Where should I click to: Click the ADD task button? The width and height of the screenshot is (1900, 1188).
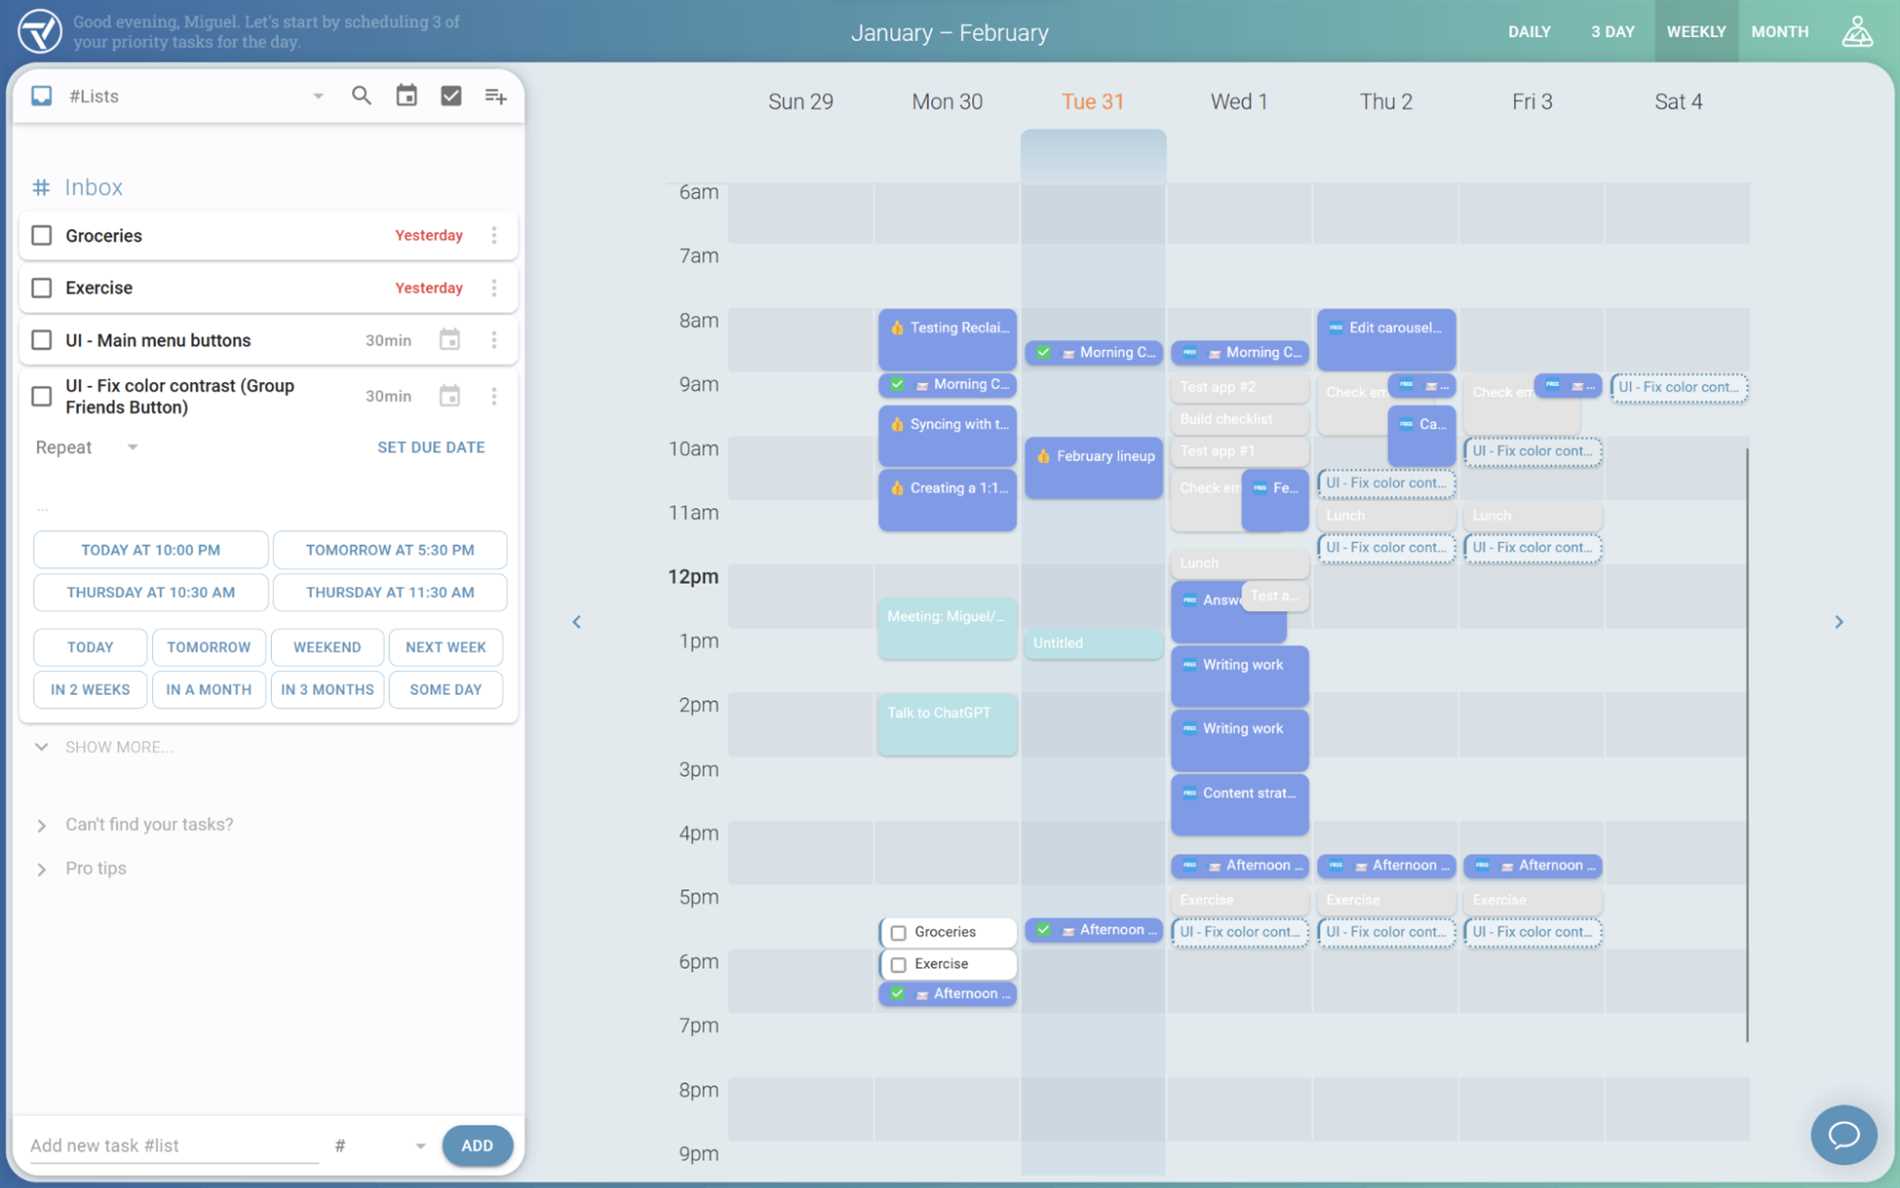pos(477,1145)
